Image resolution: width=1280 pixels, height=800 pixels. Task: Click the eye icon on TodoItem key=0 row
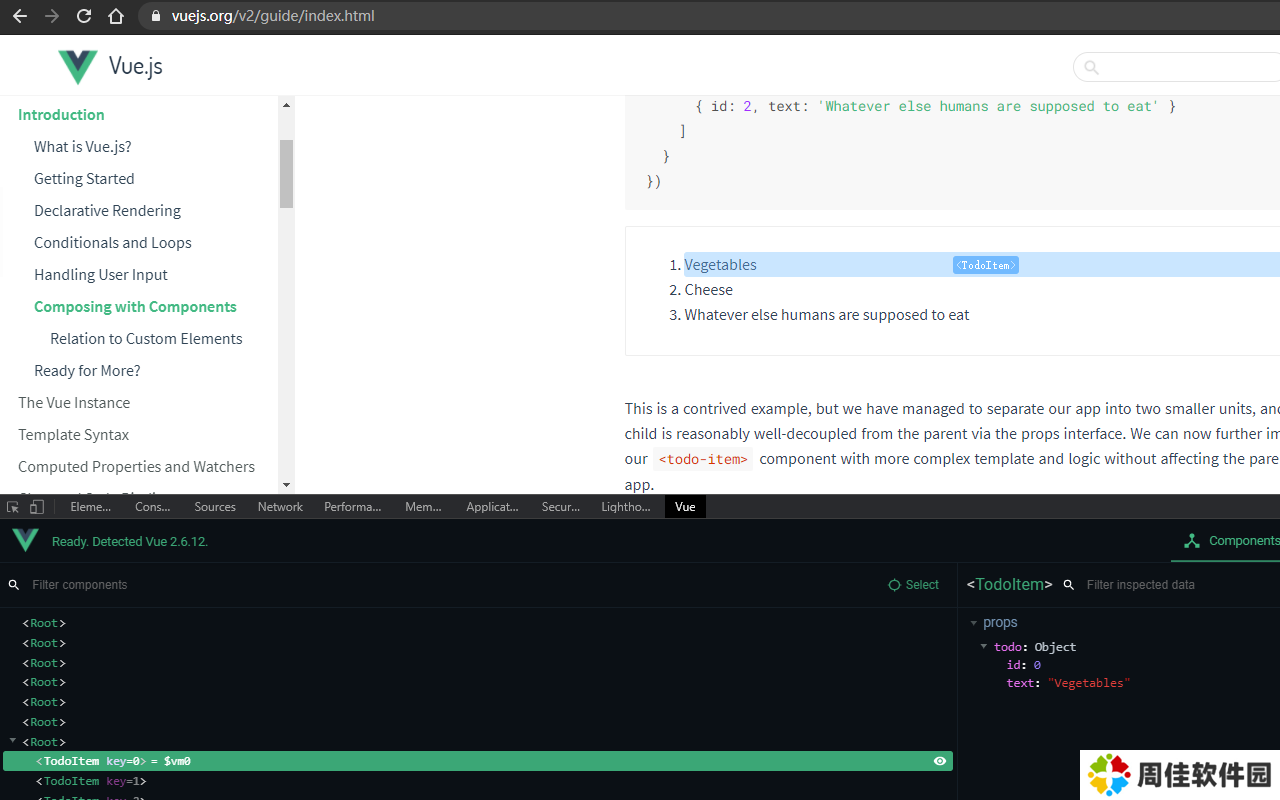[x=940, y=761]
